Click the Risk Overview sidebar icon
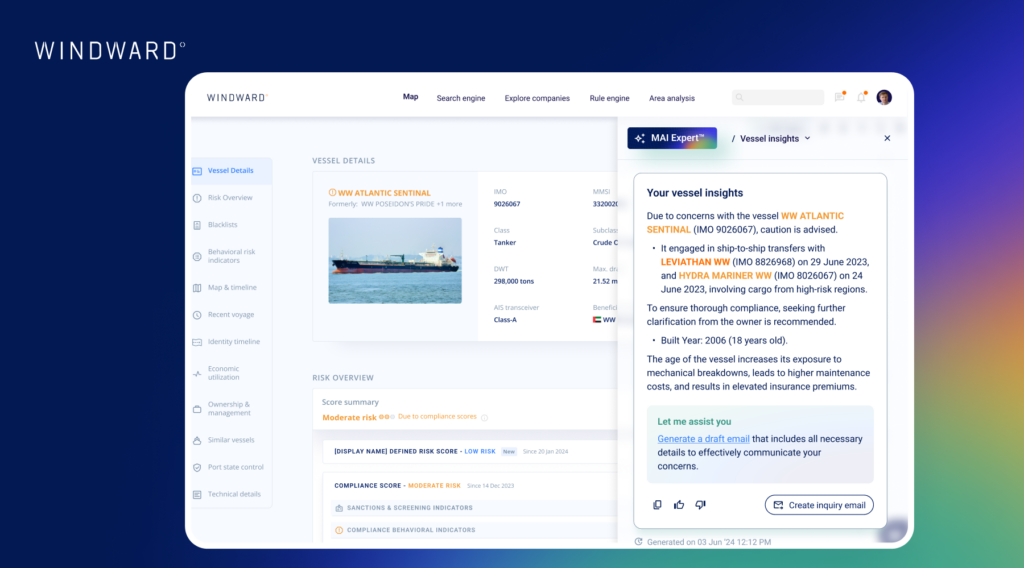Viewport: 1024px width, 568px height. 197,198
